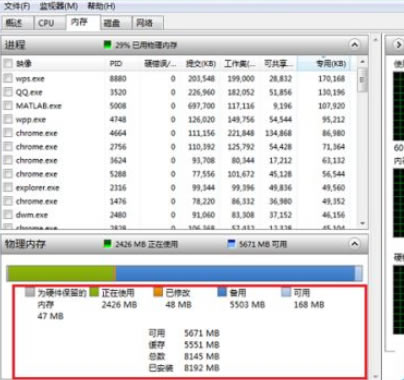Click the light-blue free segment of memory bar
The width and height of the screenshot is (404, 380).
point(358,273)
